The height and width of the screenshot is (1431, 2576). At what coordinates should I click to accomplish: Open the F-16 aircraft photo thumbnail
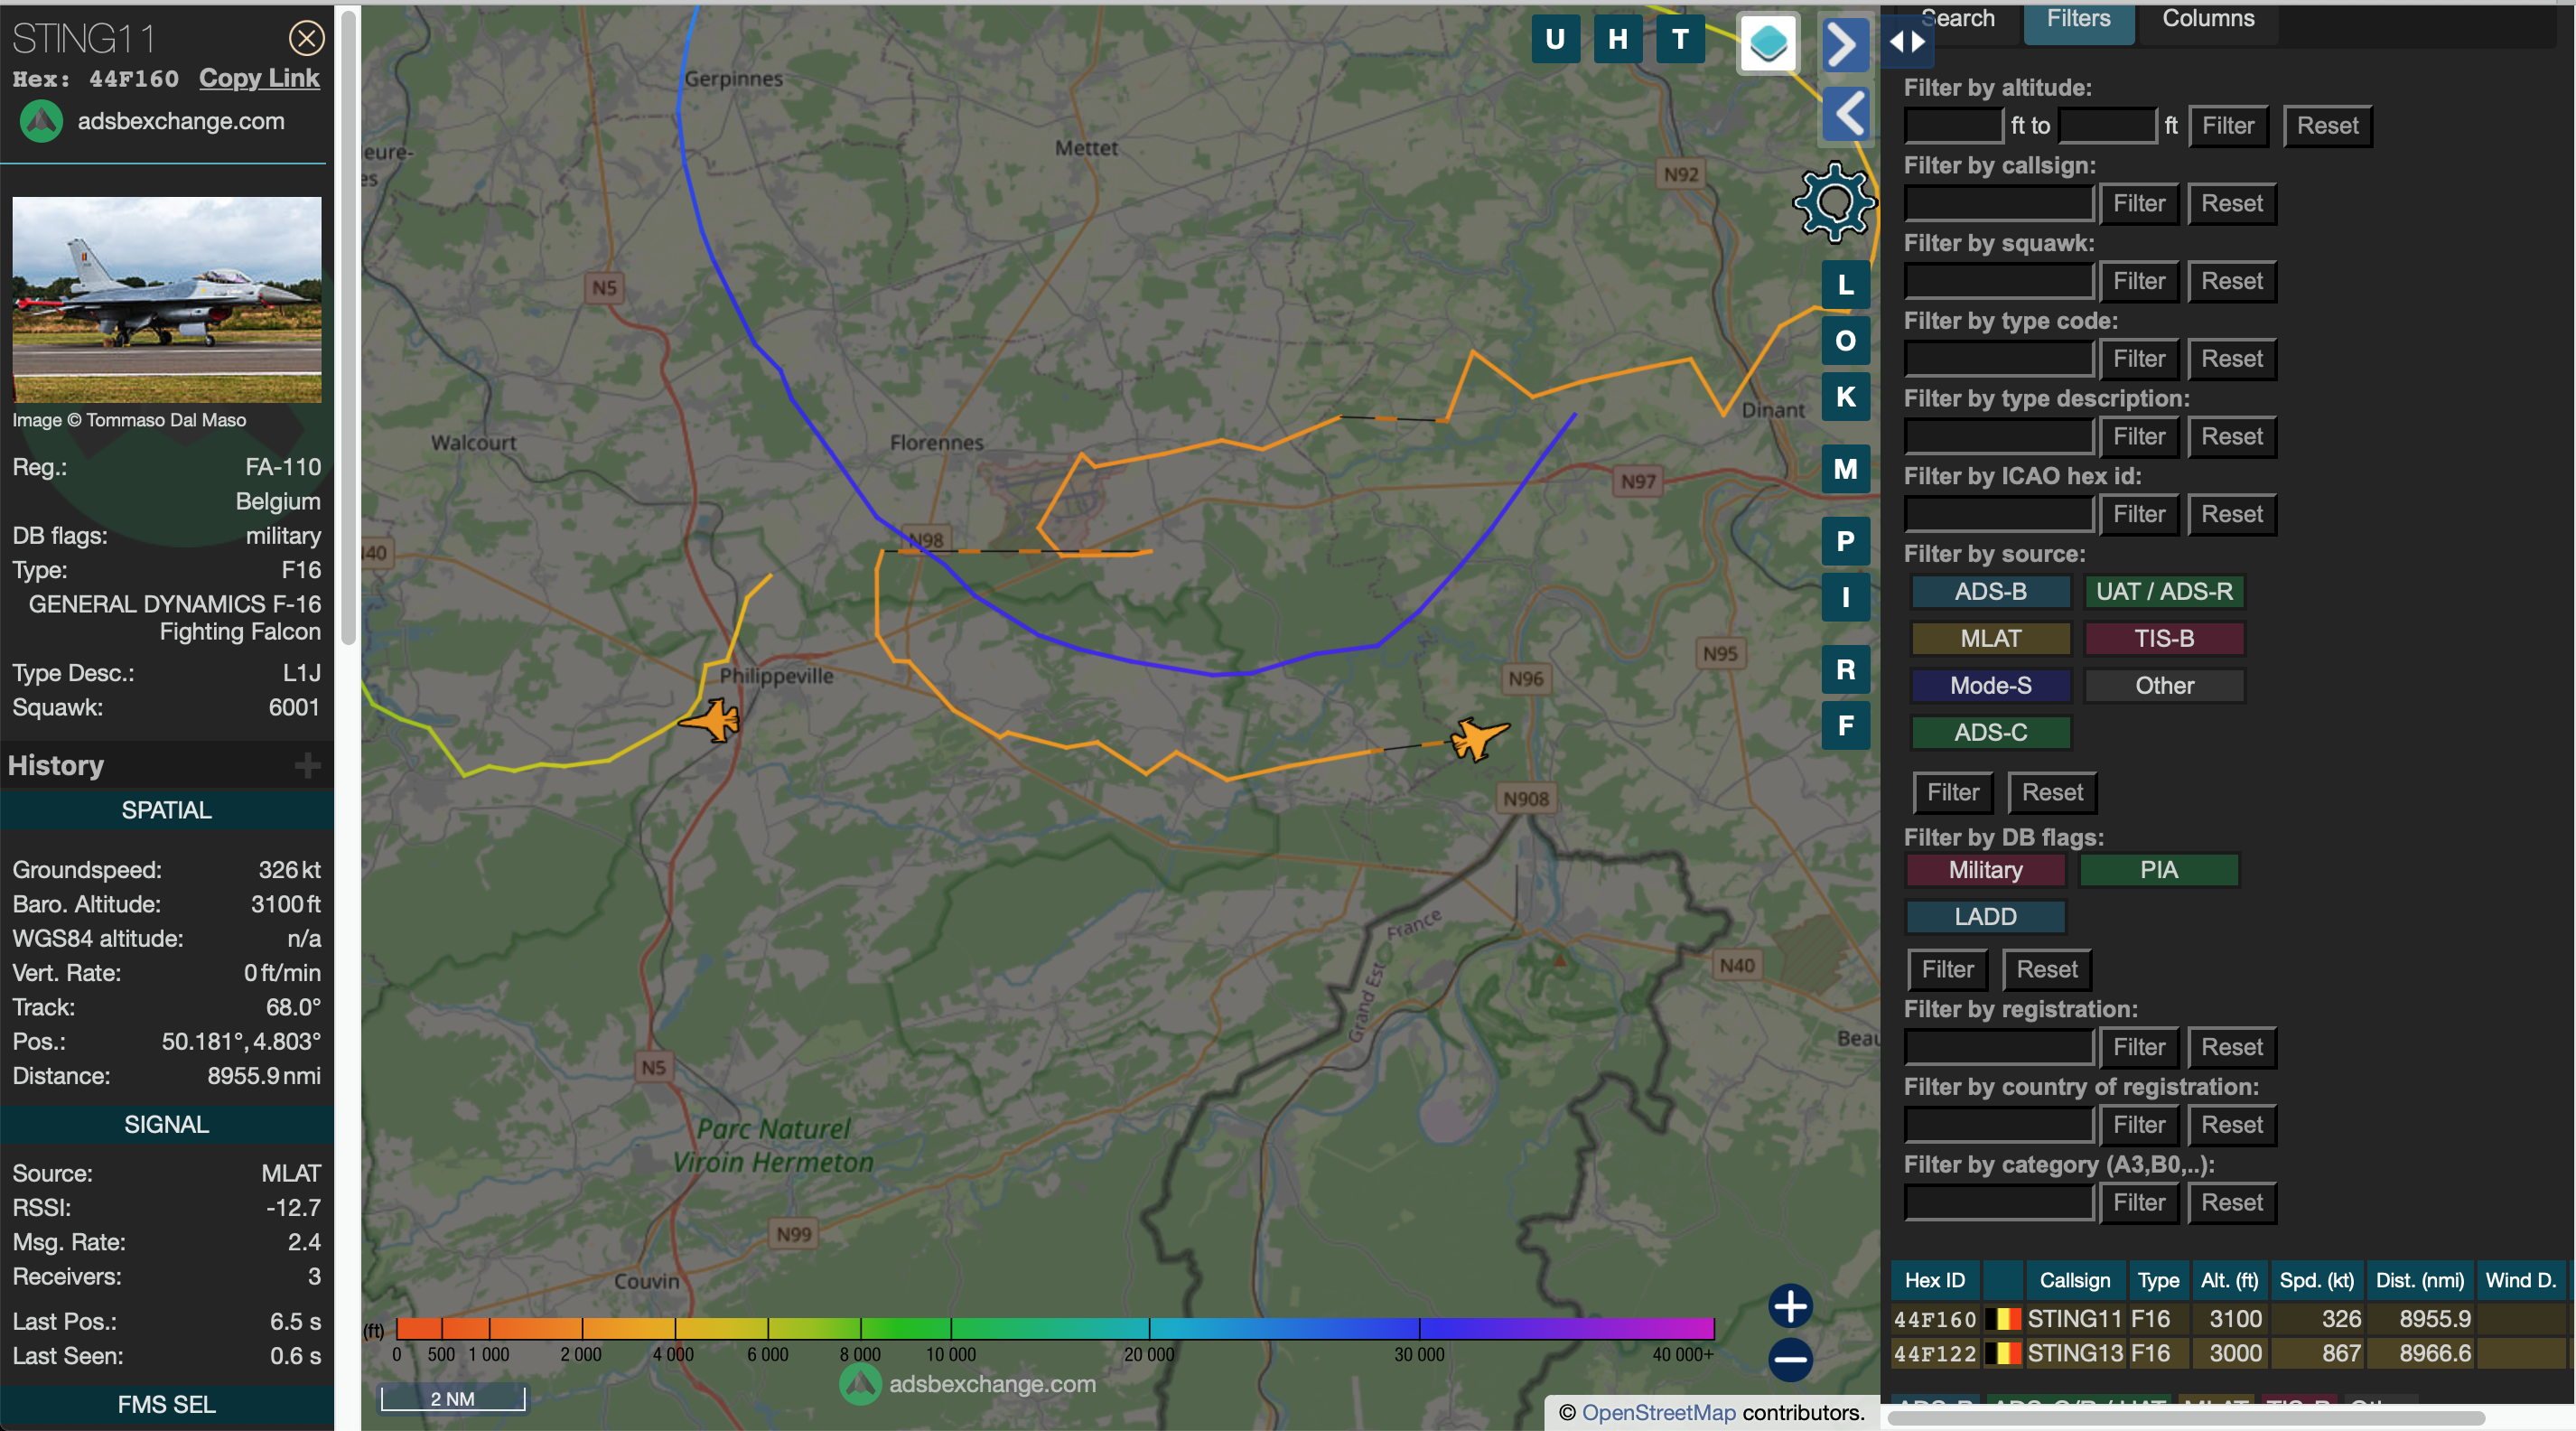point(167,299)
